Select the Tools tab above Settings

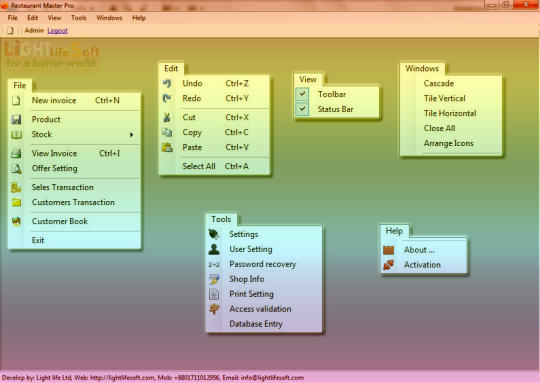coord(221,219)
